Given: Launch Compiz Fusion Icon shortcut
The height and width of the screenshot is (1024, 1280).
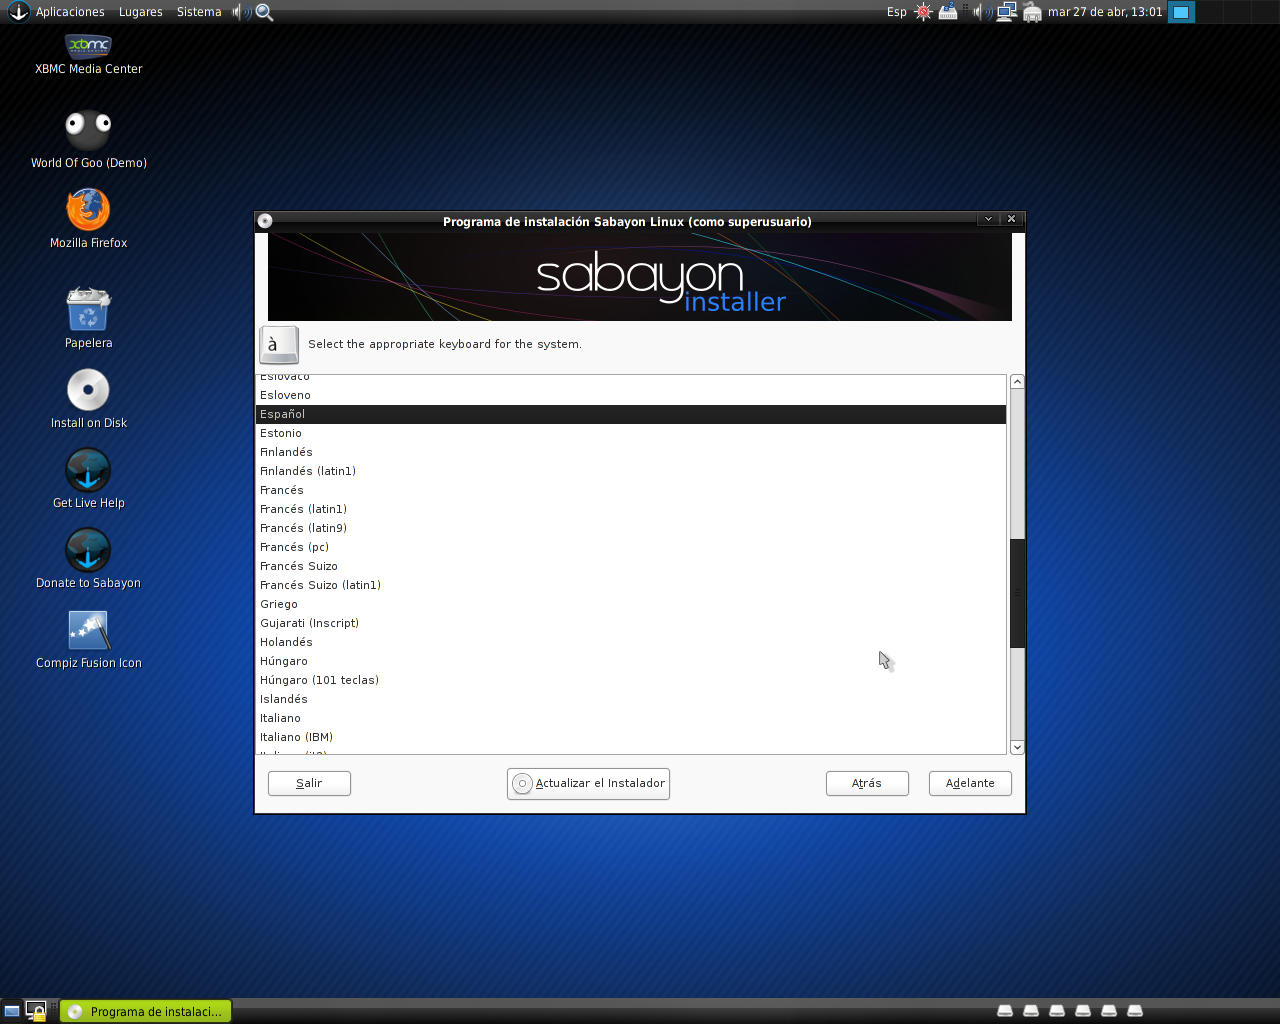Looking at the screenshot, I should [88, 631].
